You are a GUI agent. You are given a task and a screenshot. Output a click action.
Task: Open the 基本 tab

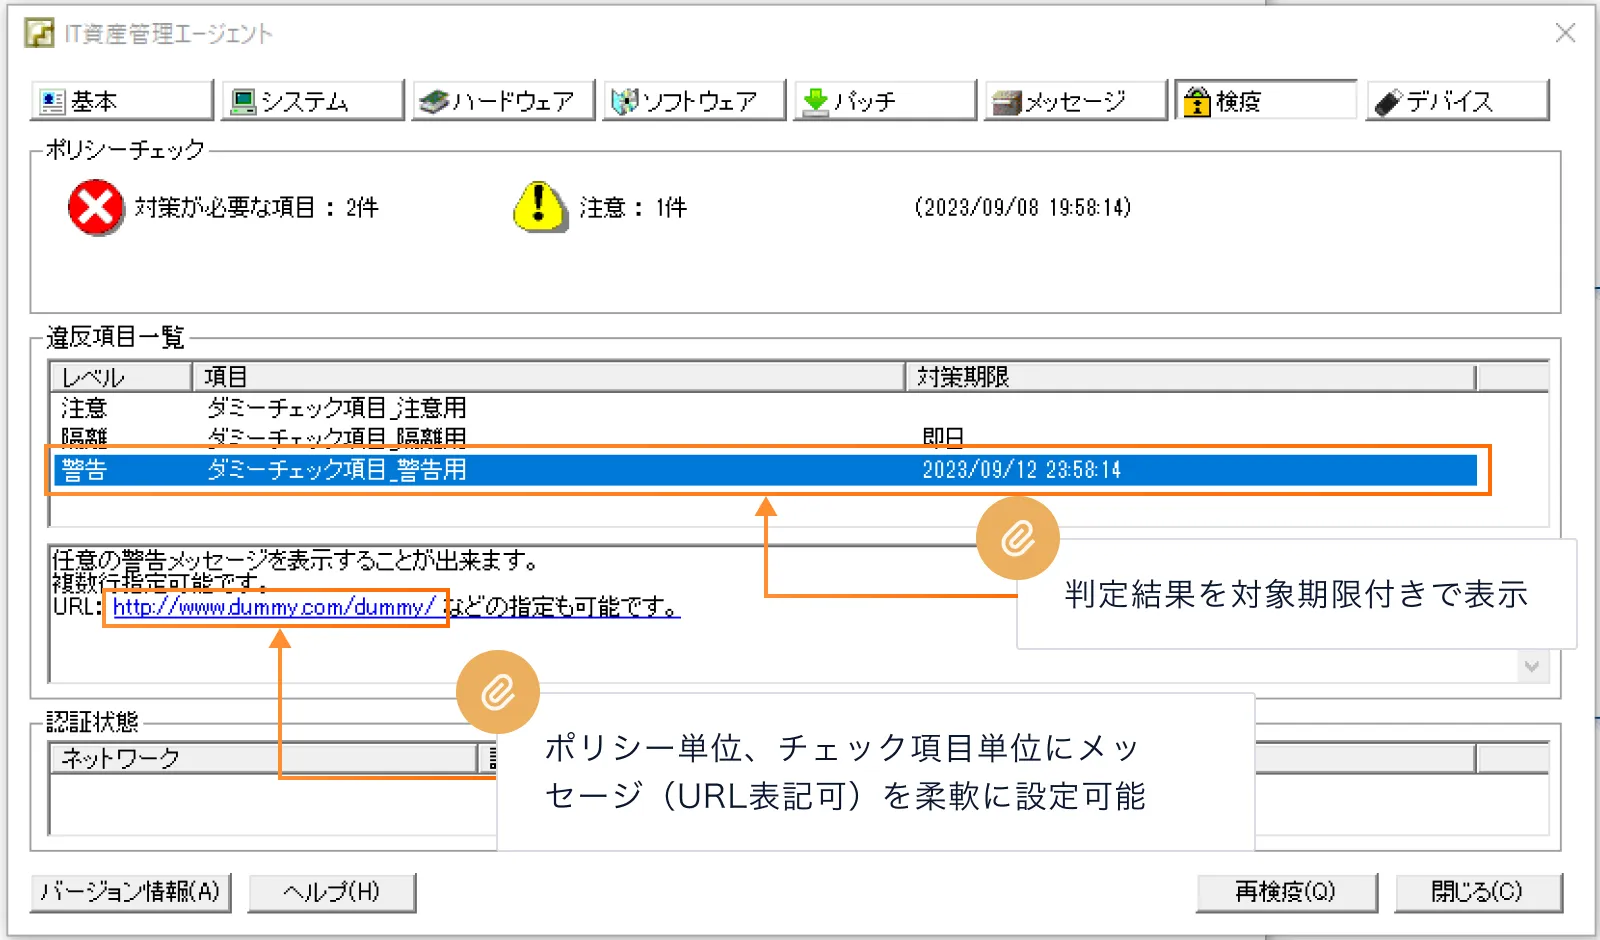click(122, 101)
